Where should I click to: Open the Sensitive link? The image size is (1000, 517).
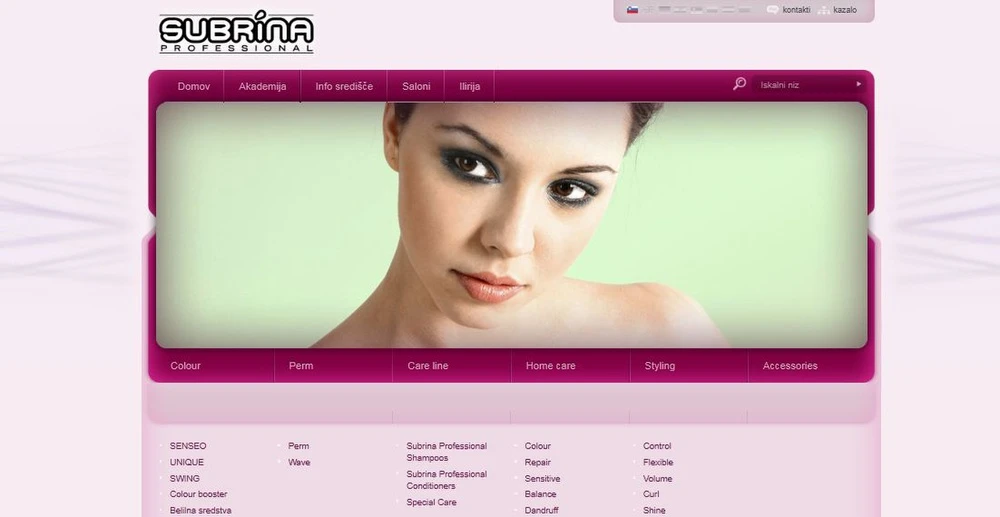point(542,478)
